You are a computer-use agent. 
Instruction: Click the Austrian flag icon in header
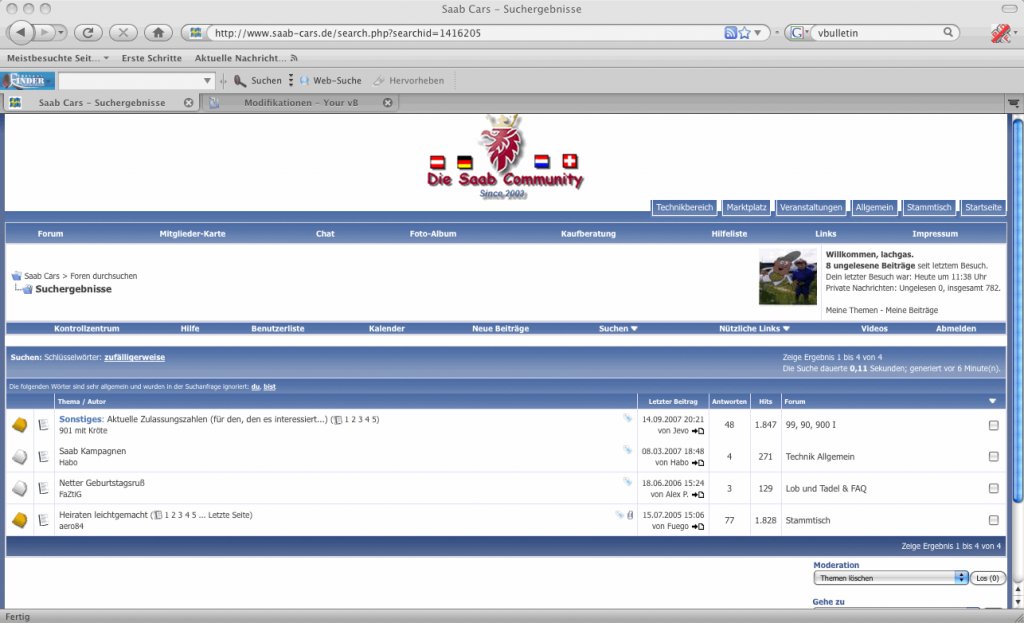coord(438,162)
